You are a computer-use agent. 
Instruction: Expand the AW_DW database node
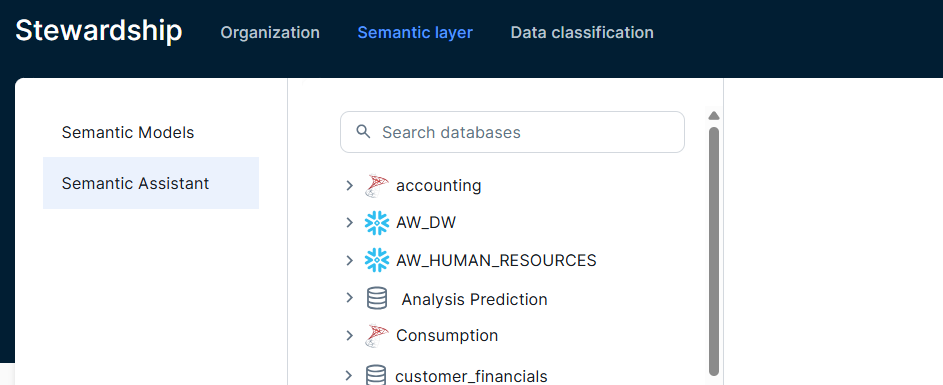point(349,223)
